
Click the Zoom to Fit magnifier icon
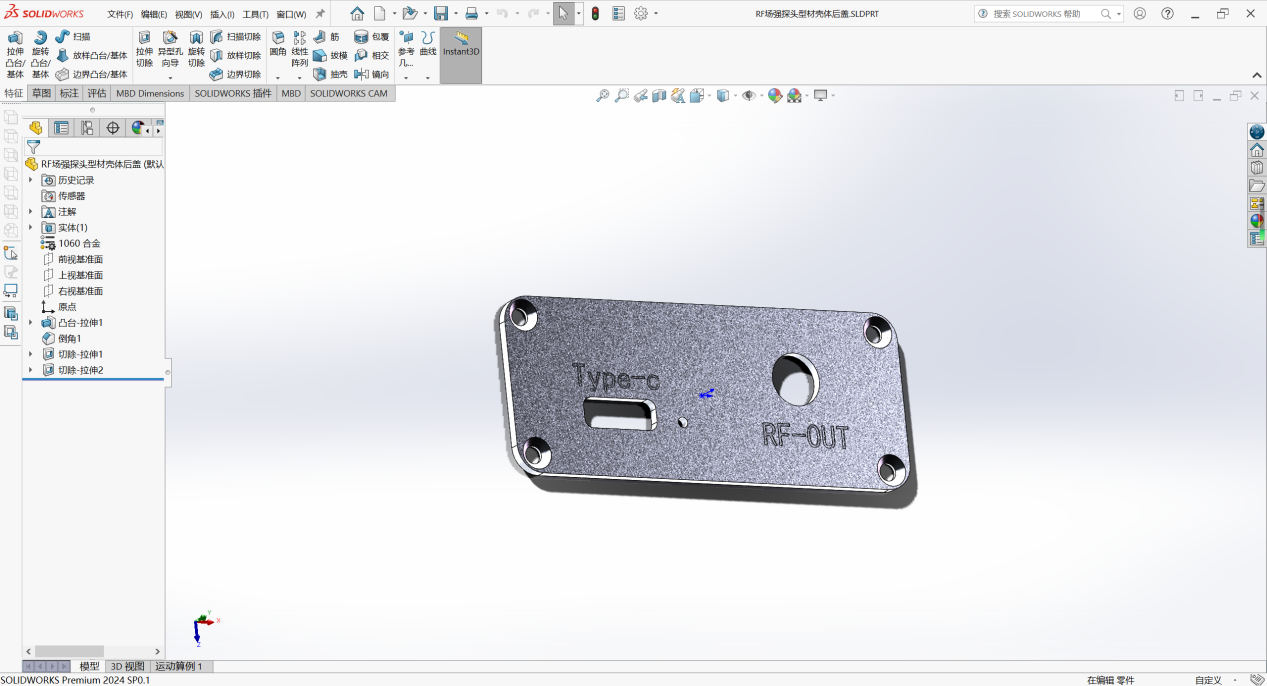602,95
